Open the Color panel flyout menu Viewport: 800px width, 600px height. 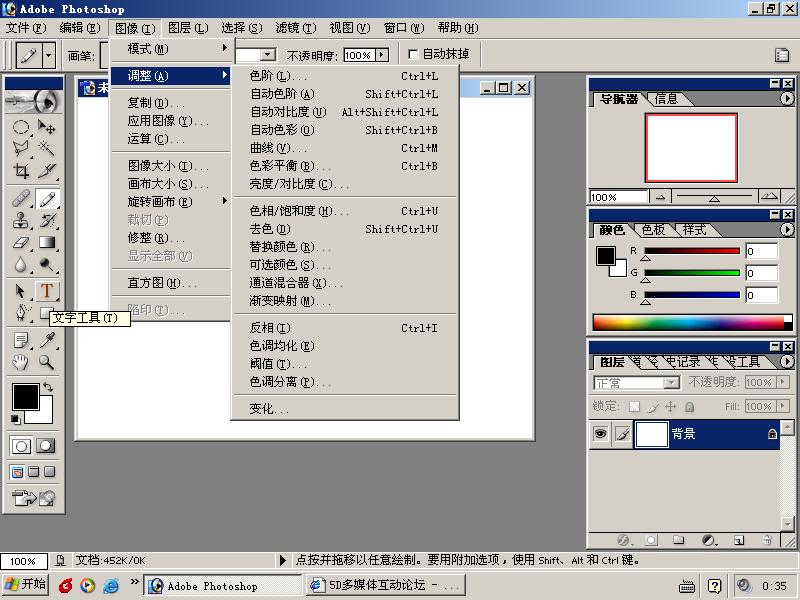point(787,230)
